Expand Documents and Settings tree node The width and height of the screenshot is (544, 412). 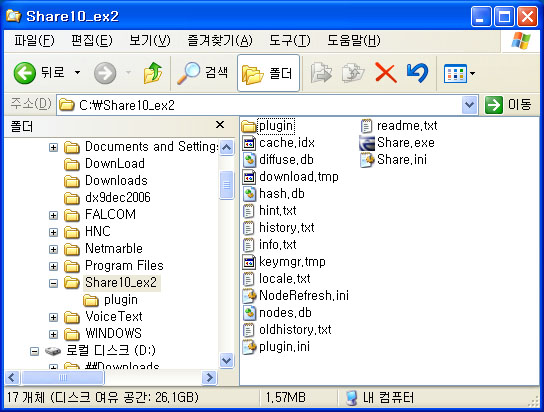point(53,147)
